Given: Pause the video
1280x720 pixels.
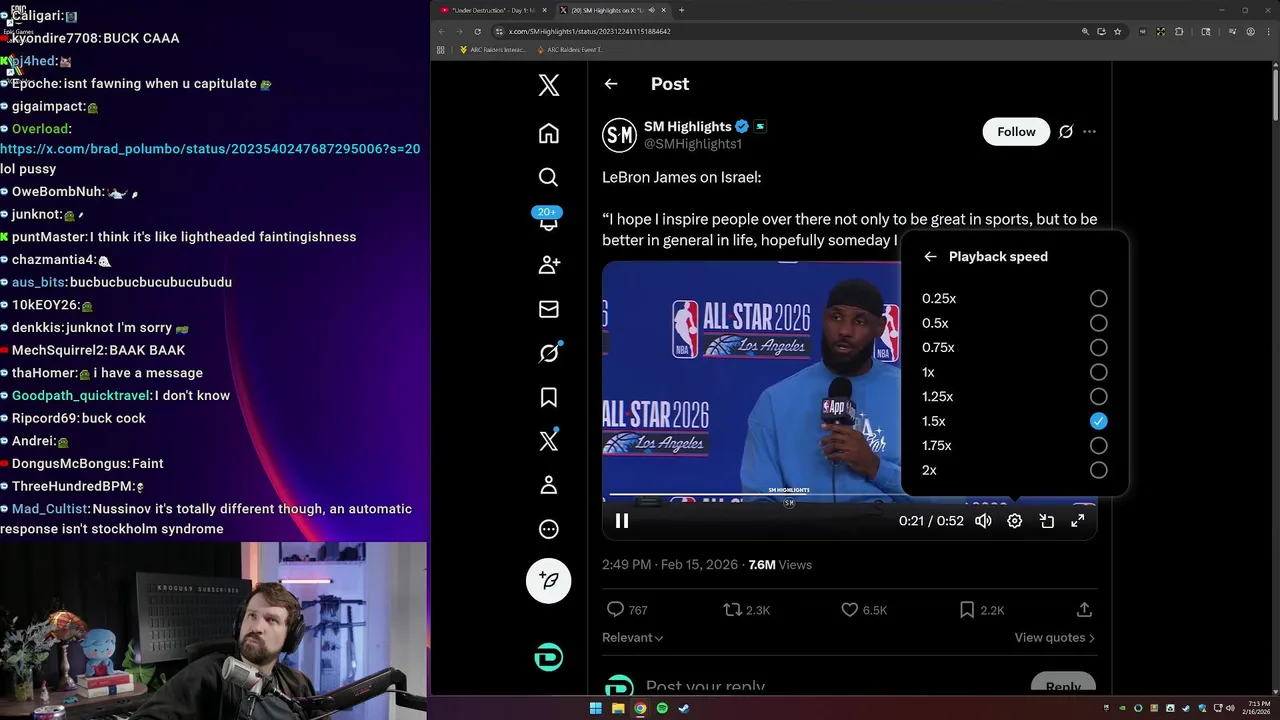Looking at the screenshot, I should (x=621, y=521).
